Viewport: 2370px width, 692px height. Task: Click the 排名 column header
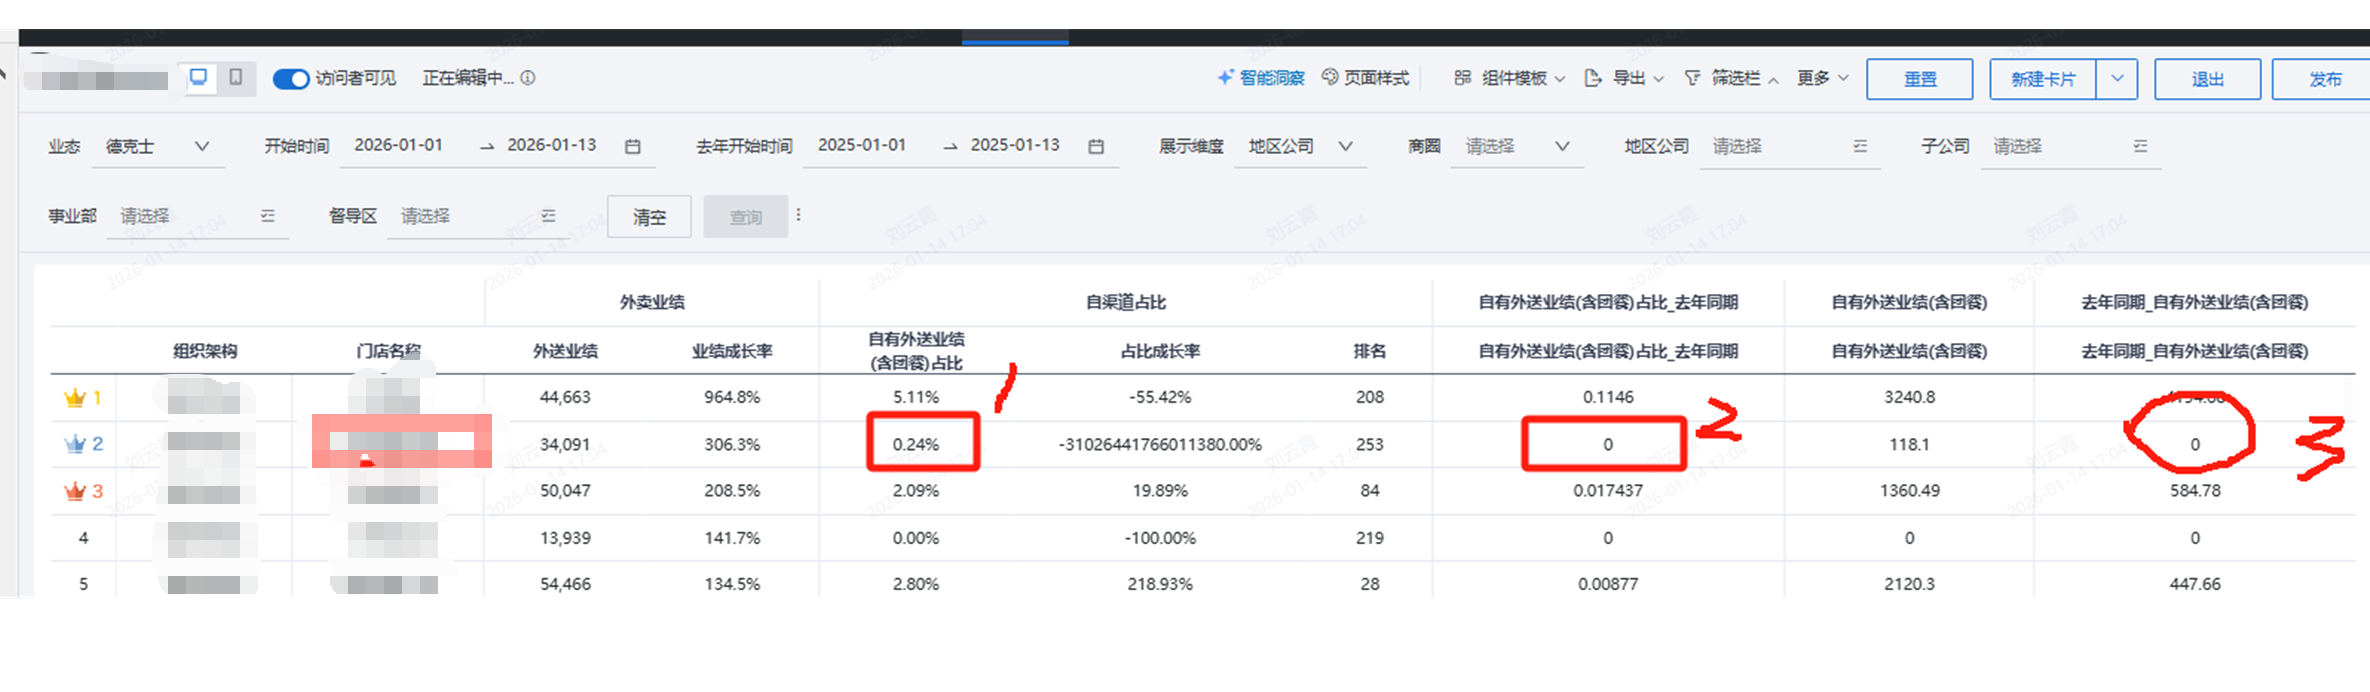click(x=1370, y=351)
